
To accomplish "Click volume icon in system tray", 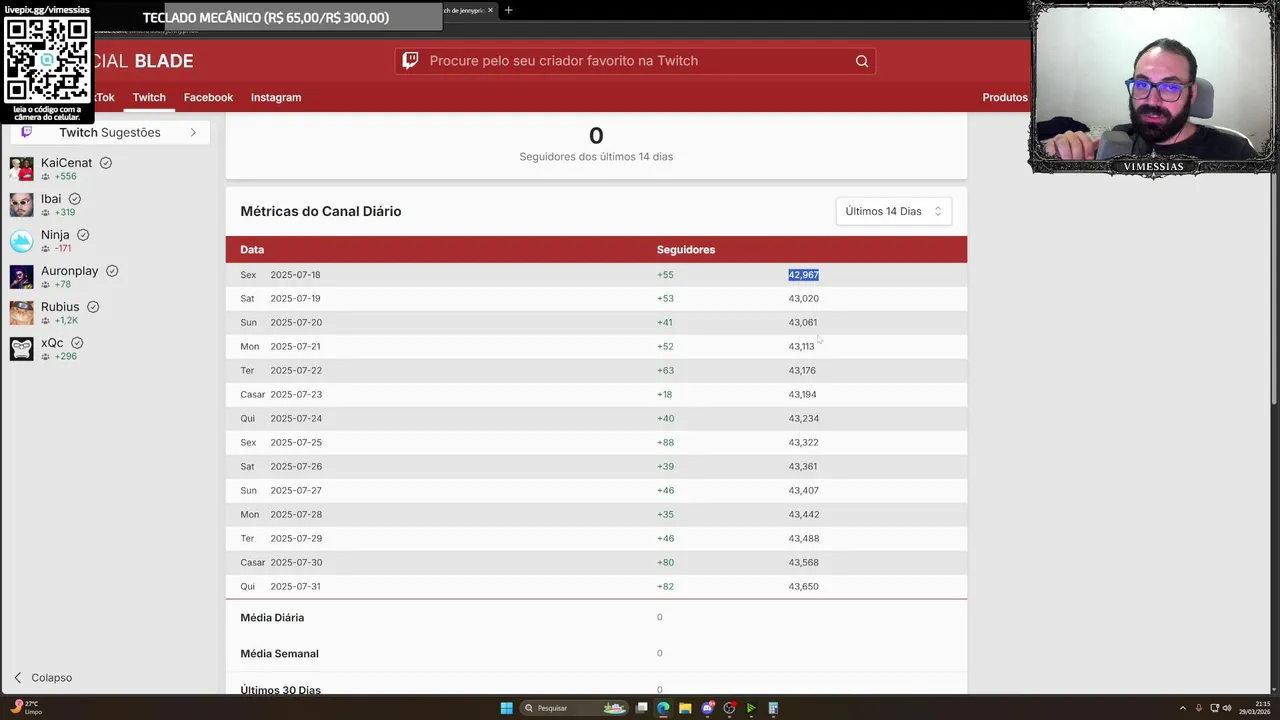I will [1227, 708].
